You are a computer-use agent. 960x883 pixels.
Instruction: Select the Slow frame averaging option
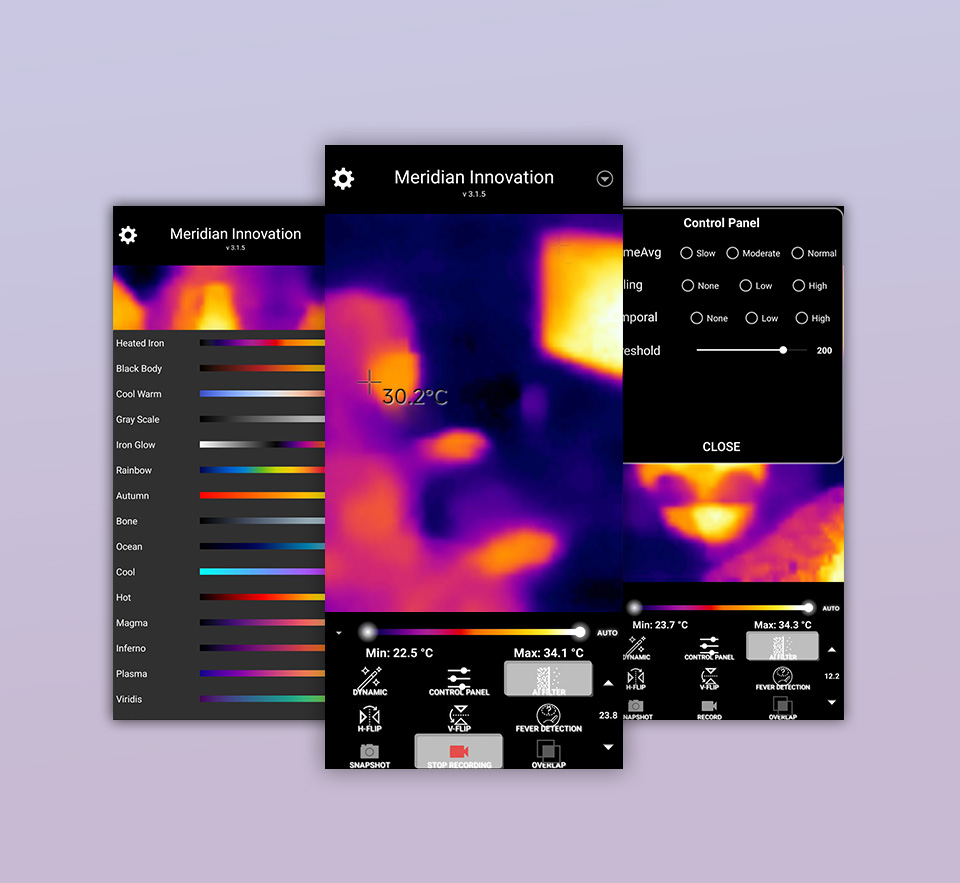(688, 253)
